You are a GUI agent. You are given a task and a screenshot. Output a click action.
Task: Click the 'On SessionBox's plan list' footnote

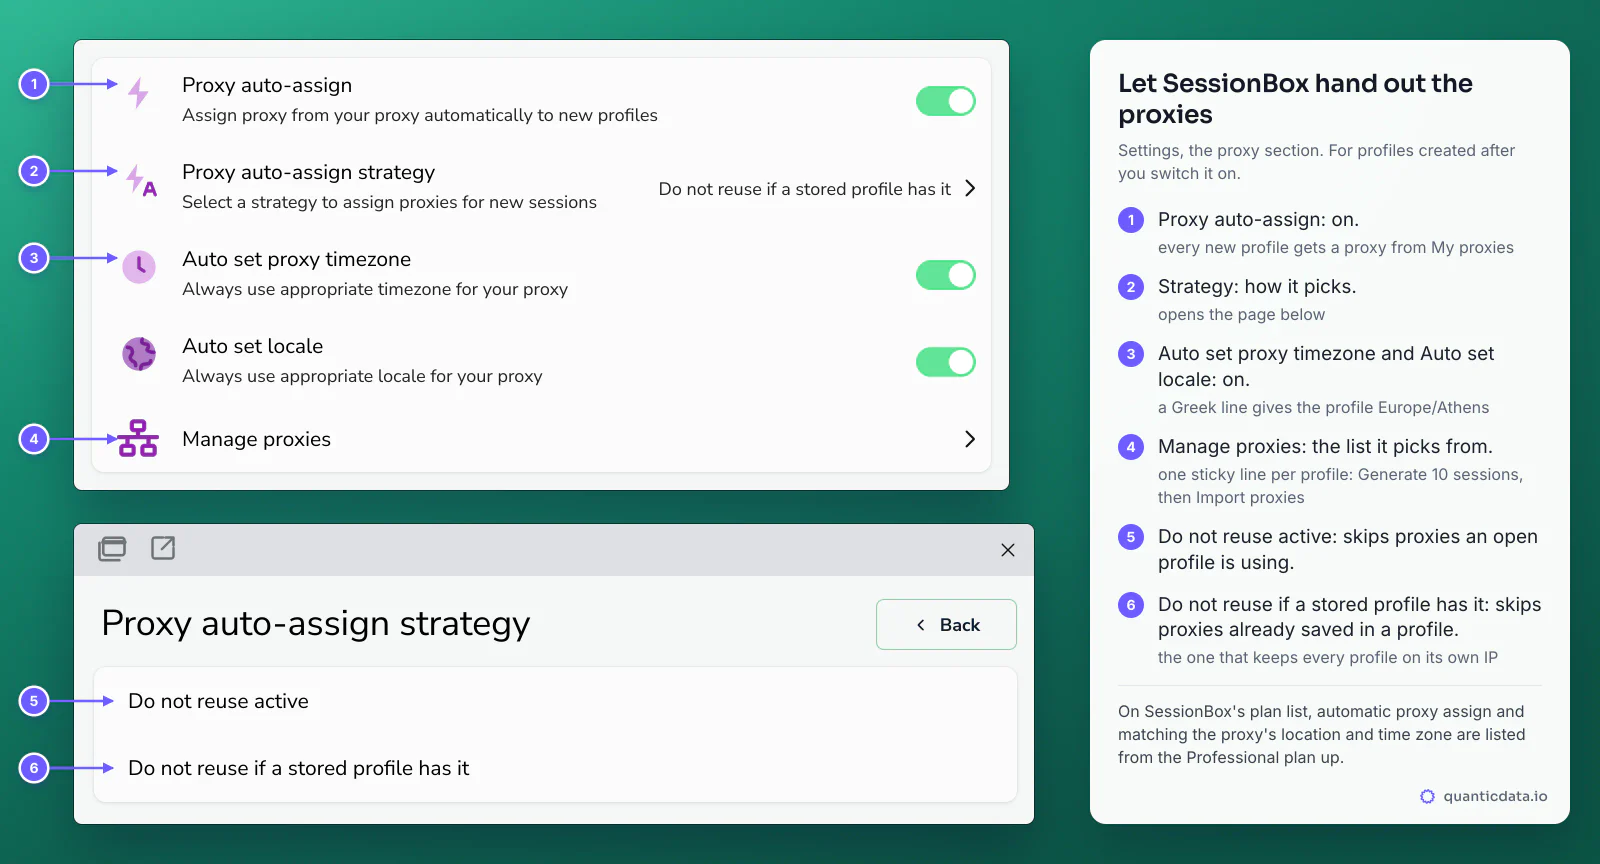click(x=1322, y=734)
